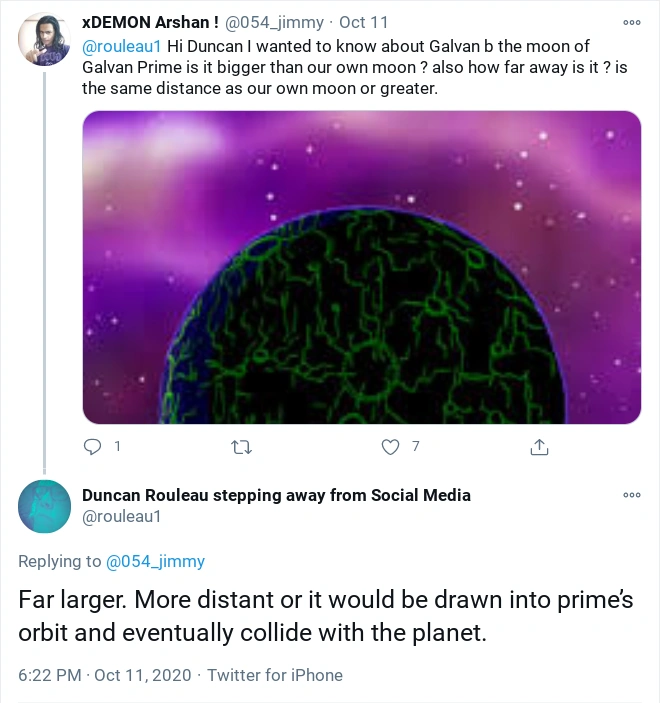Open more options on xDEMON Arshan's tweet
This screenshot has width=660, height=703.
631,23
